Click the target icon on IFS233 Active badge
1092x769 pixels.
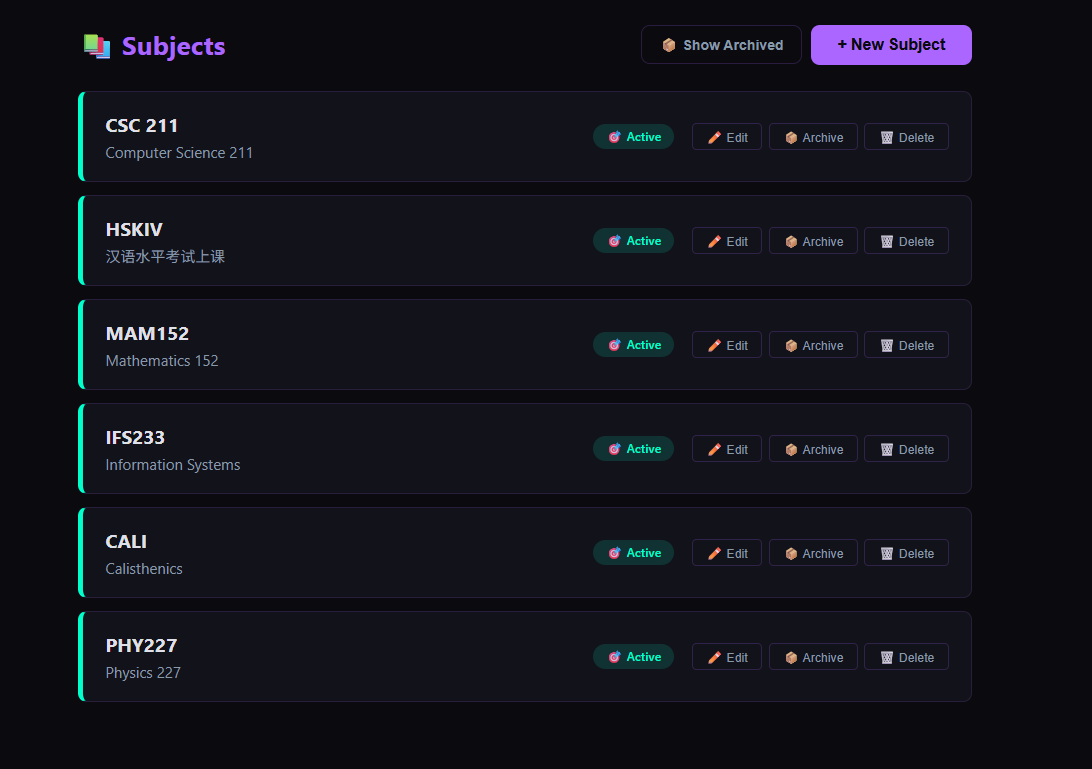[x=614, y=449]
